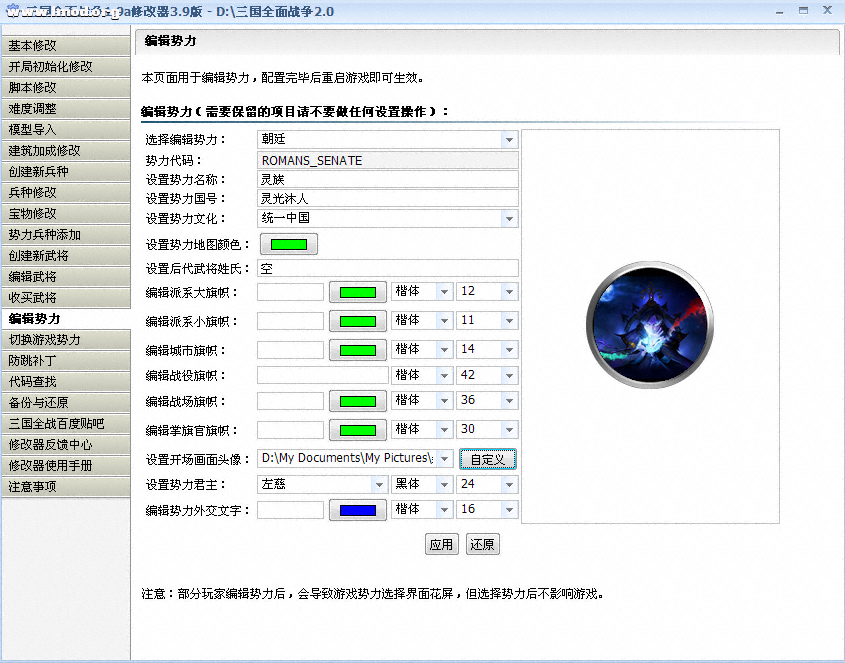The height and width of the screenshot is (663, 845).
Task: Open the 修改器使用手册 sidebar tab
Action: tap(65, 466)
